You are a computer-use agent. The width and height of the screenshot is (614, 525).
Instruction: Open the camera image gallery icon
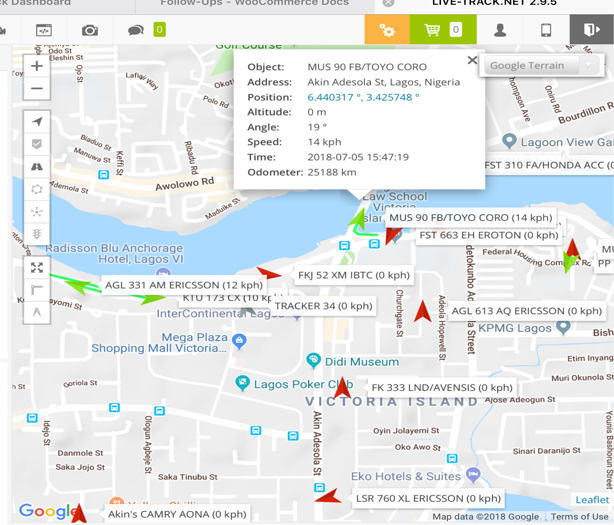coord(90,30)
